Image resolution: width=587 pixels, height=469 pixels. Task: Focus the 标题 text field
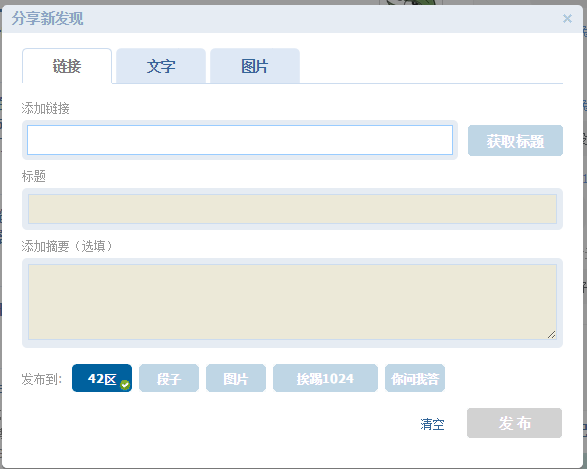point(292,209)
